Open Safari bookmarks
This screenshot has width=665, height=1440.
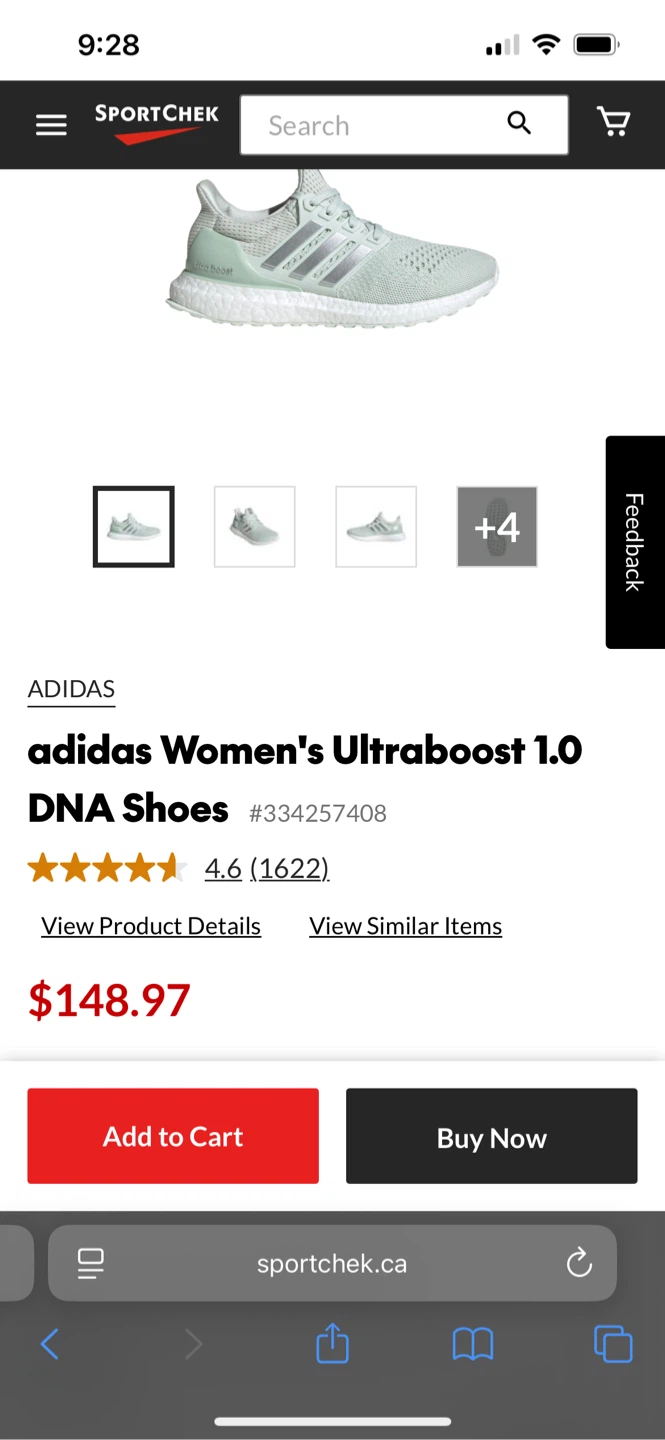[x=473, y=1344]
